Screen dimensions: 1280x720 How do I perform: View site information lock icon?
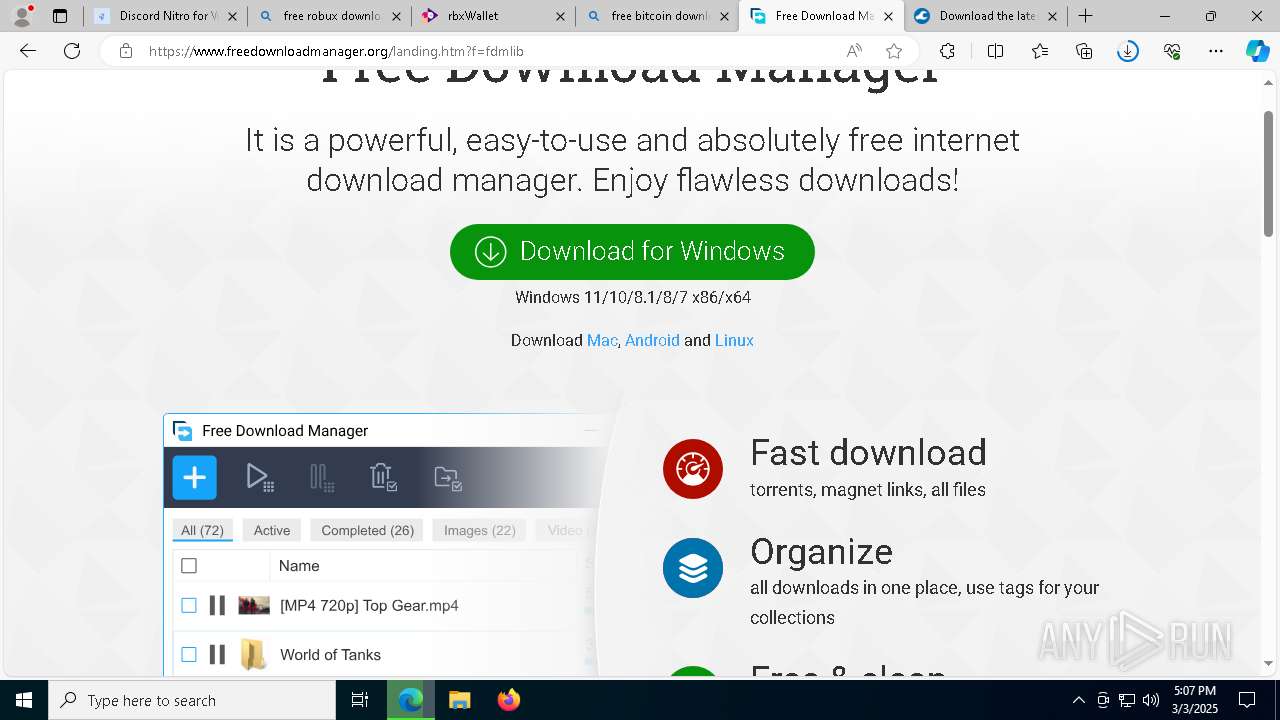click(x=126, y=51)
